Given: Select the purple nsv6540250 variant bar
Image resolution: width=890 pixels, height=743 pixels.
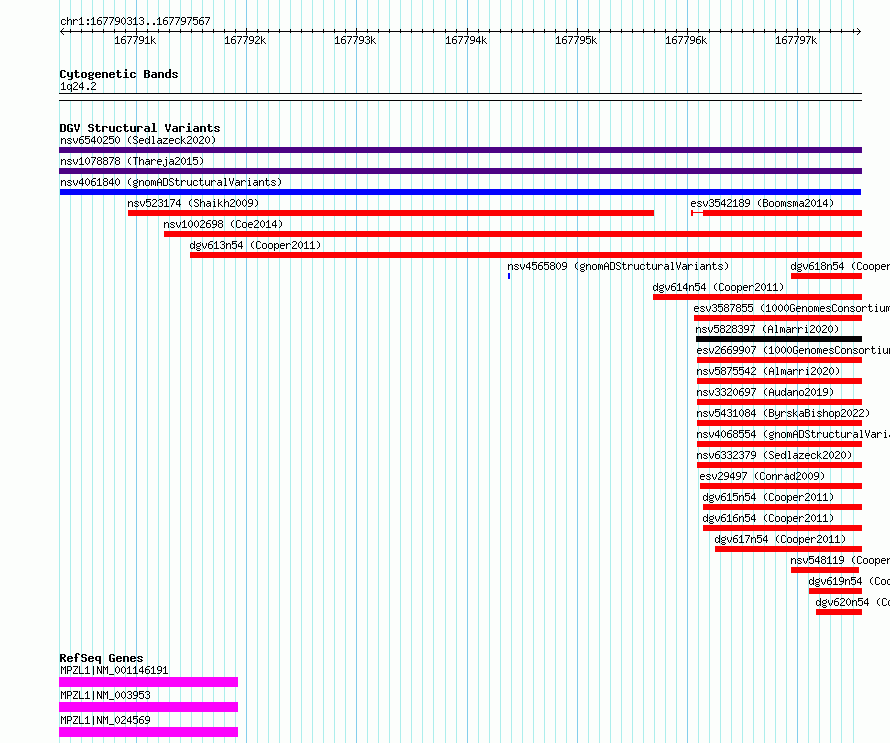Looking at the screenshot, I should click(460, 150).
